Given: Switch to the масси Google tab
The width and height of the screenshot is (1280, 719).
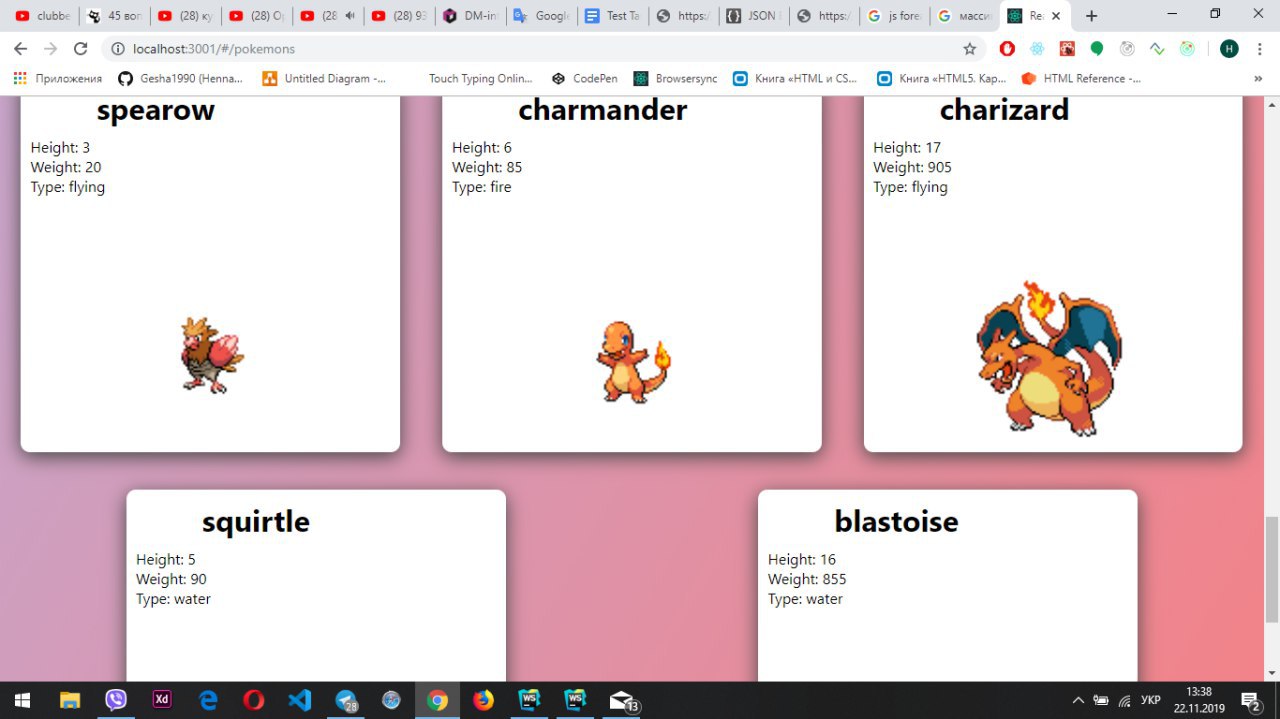Looking at the screenshot, I should (x=965, y=16).
